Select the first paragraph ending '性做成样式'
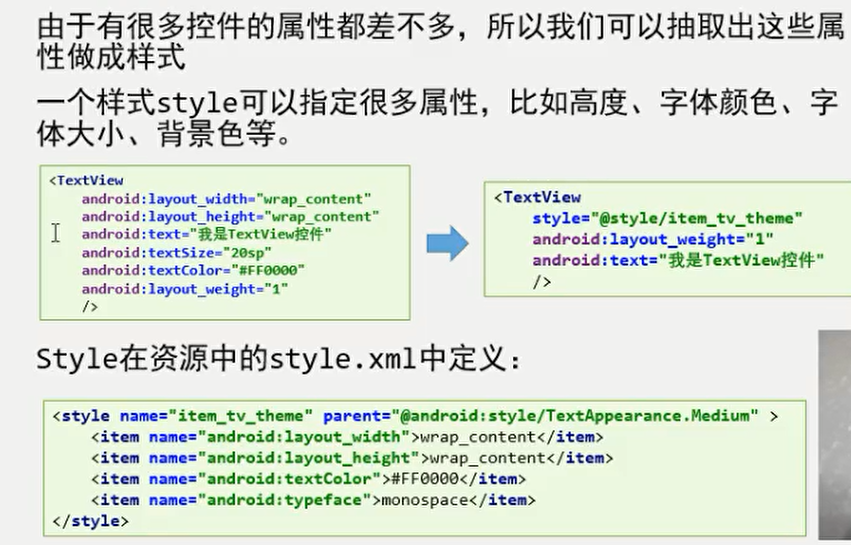Image resolution: width=851 pixels, height=545 pixels. coord(441,41)
